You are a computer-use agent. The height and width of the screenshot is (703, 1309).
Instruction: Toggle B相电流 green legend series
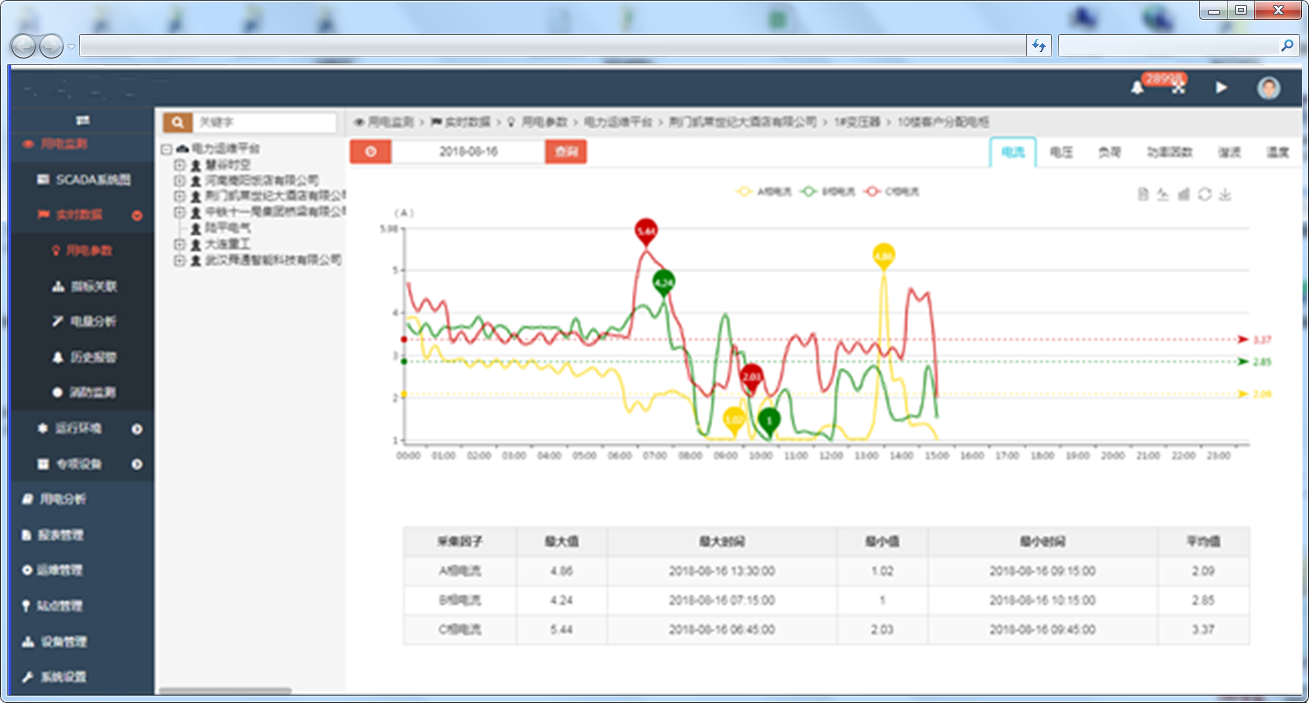tap(827, 190)
